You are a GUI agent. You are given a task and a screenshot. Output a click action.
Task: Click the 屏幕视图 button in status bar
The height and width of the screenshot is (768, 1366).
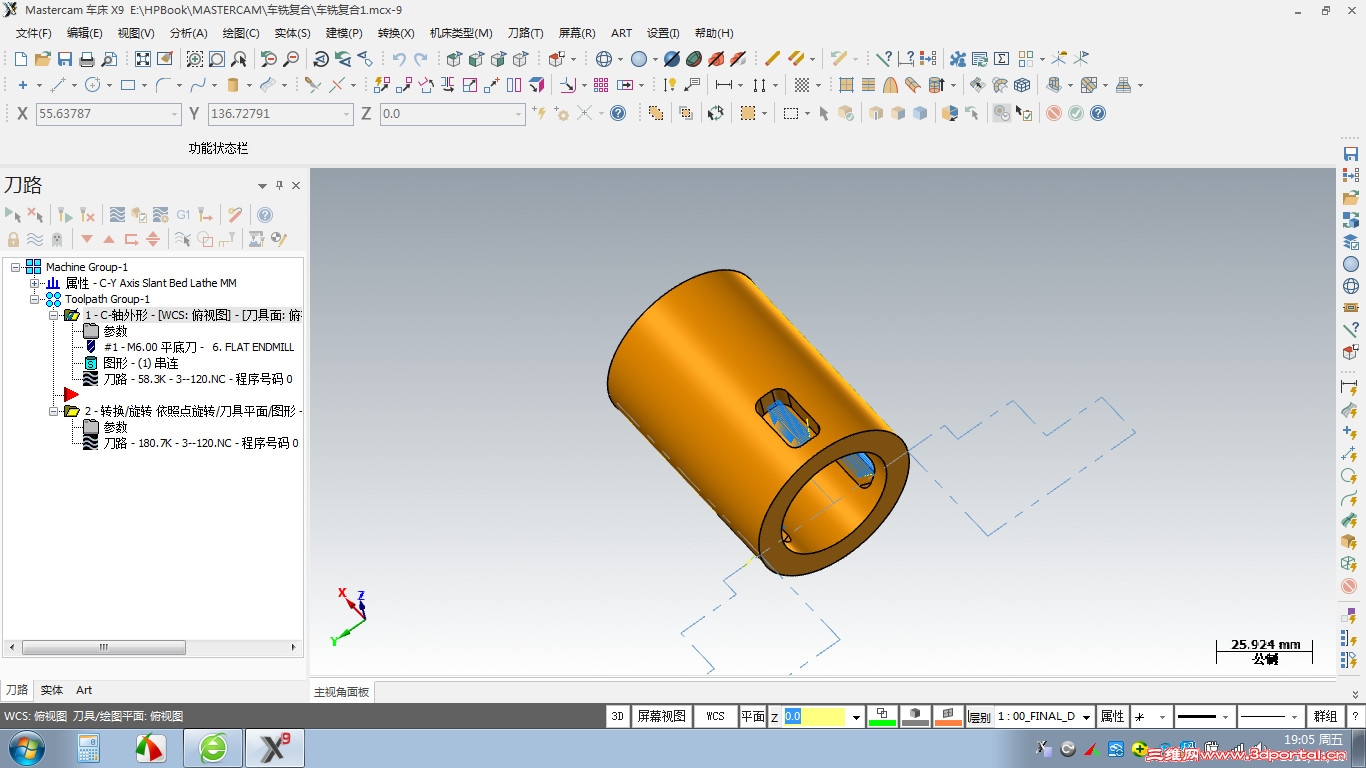(662, 716)
